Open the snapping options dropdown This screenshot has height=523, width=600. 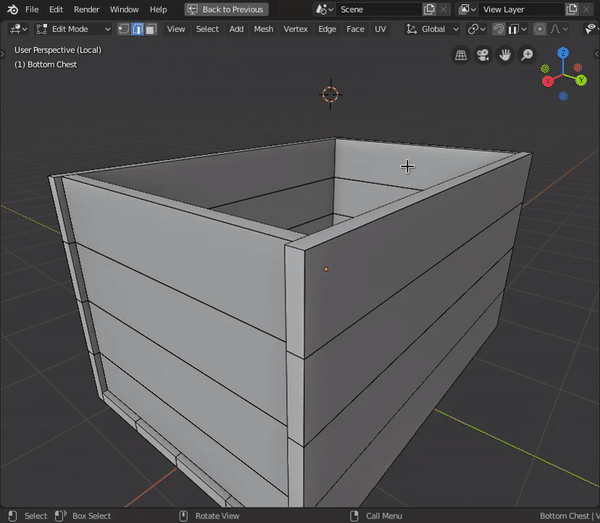point(518,29)
